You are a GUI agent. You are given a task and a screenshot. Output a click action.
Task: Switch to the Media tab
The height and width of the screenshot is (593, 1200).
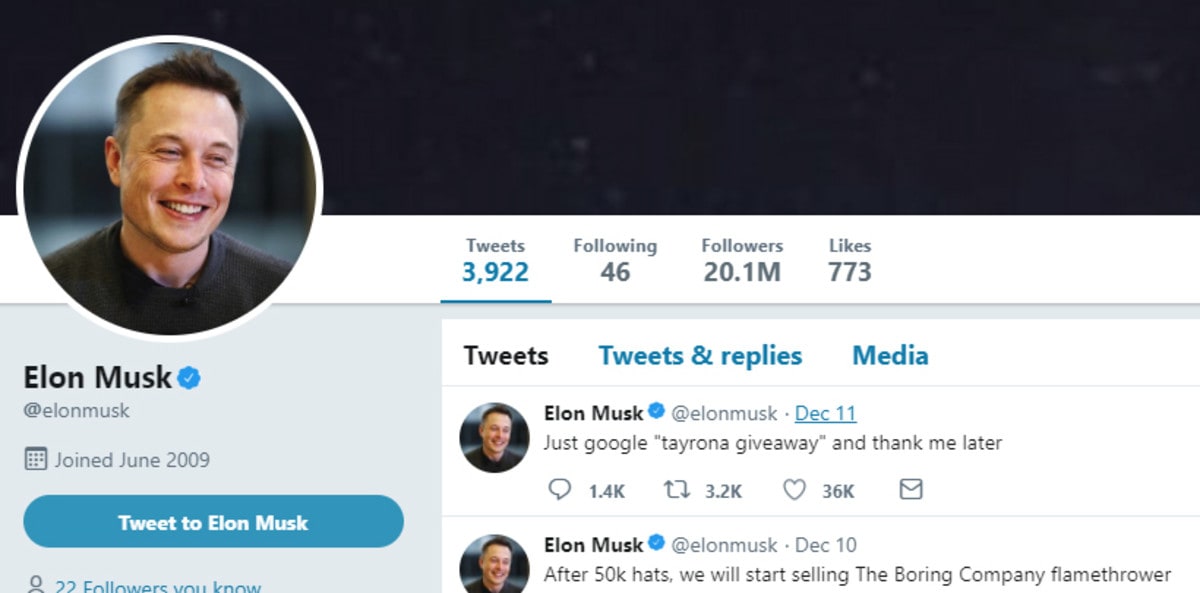click(890, 356)
